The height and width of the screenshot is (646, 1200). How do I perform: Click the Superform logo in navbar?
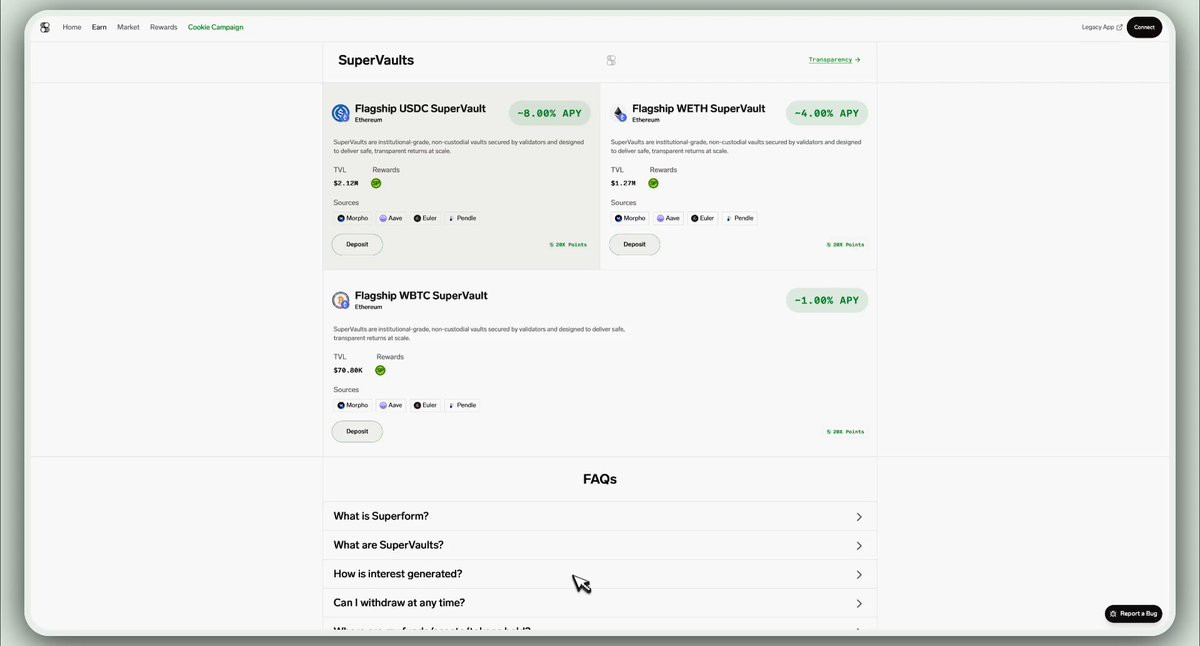[x=45, y=27]
